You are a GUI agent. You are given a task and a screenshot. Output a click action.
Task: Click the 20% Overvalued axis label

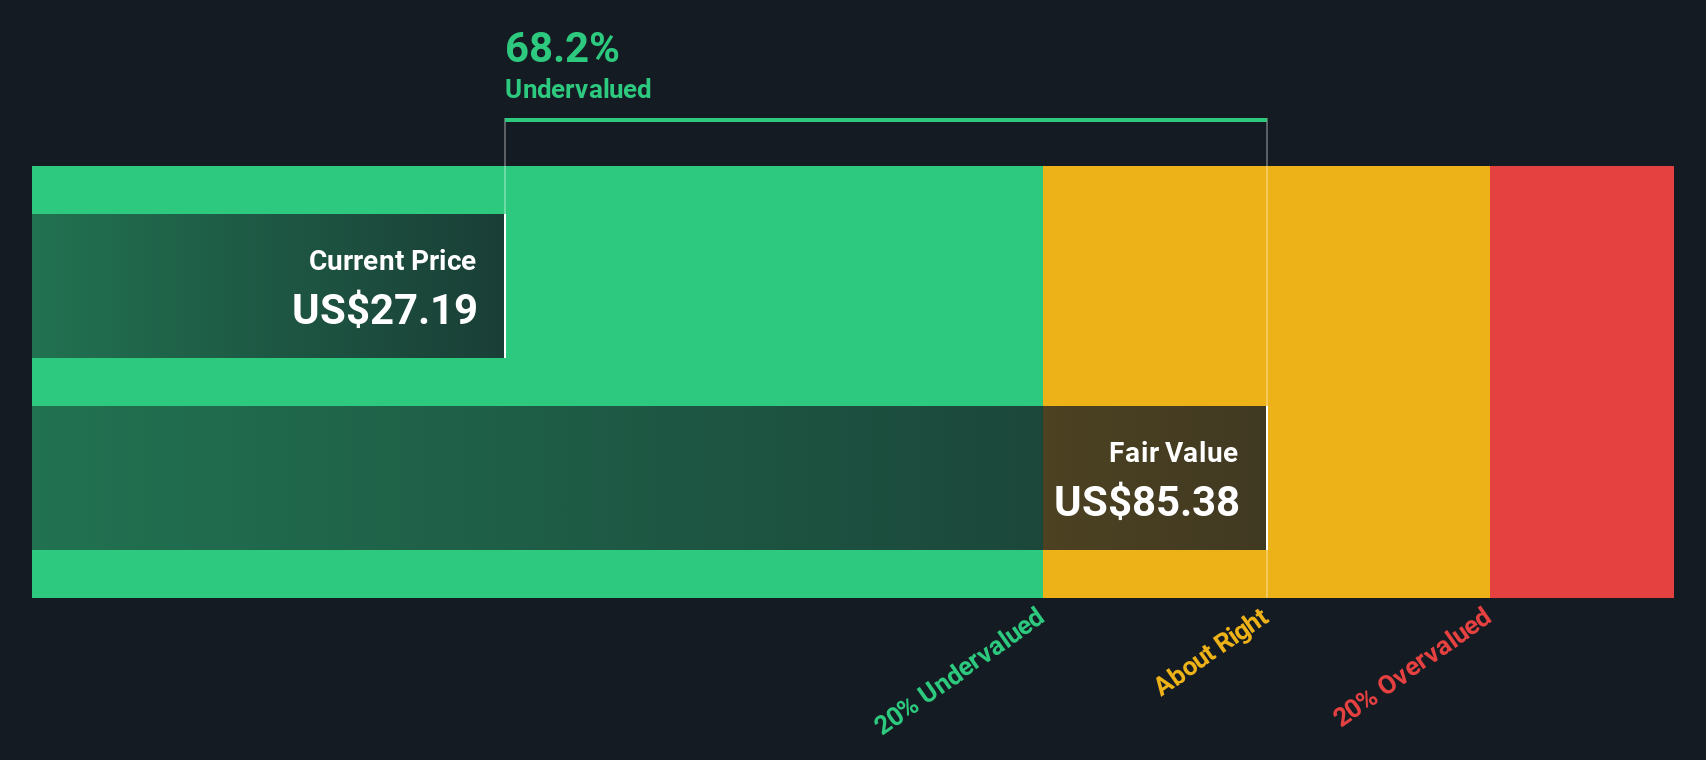[x=1411, y=666]
